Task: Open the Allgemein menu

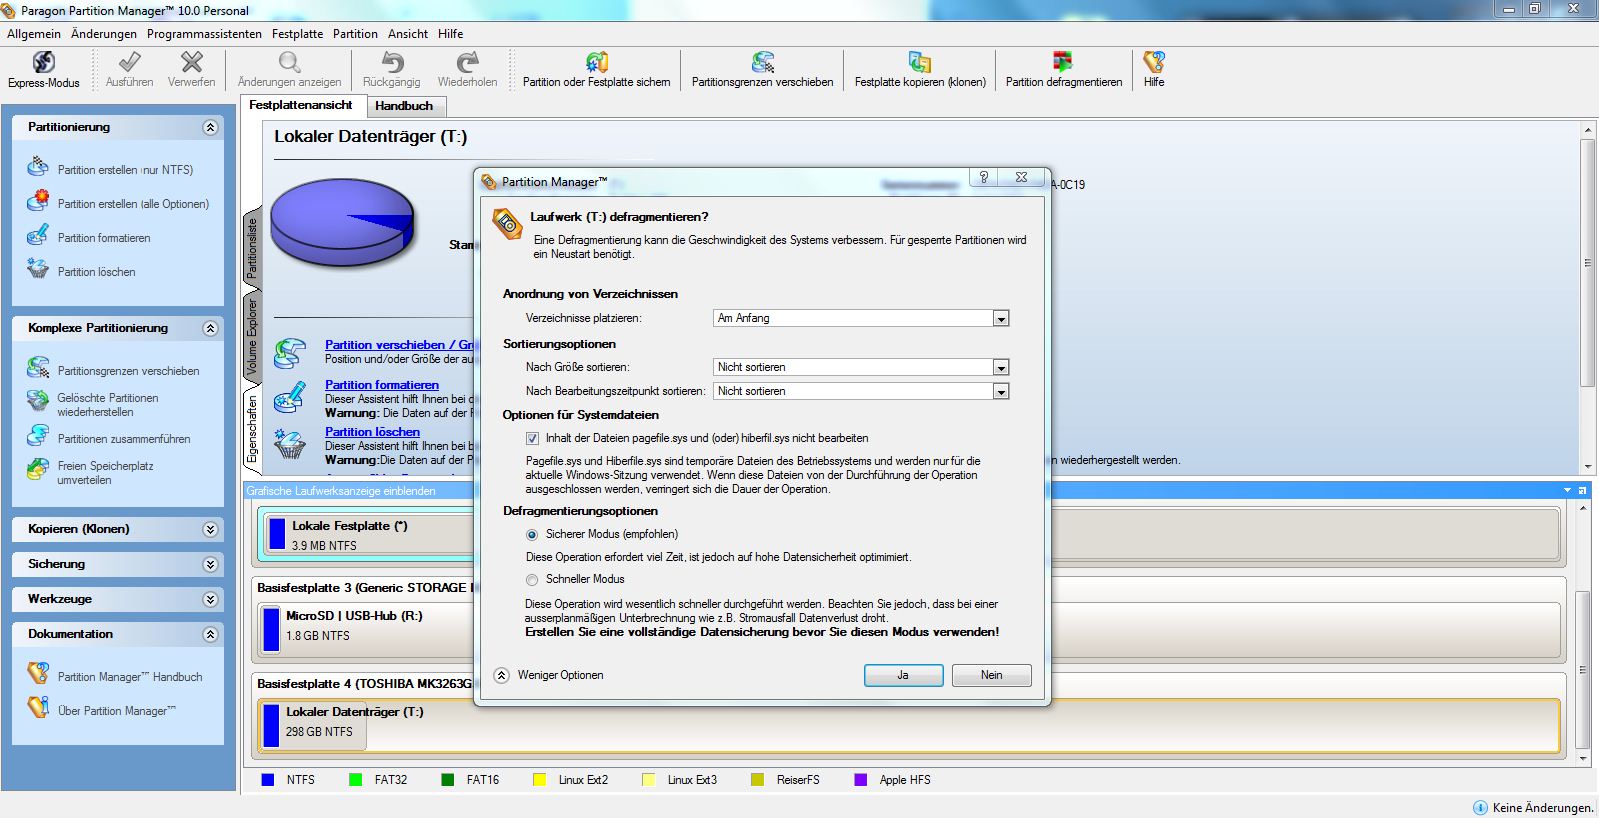Action: [x=34, y=33]
